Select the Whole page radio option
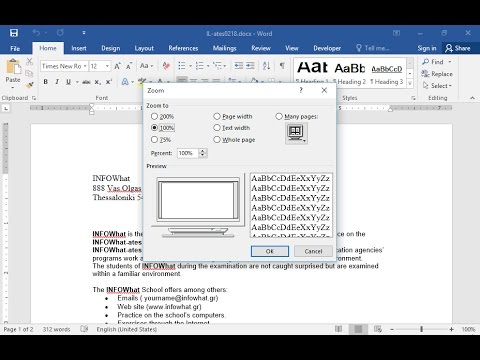The image size is (480, 360). click(x=217, y=139)
